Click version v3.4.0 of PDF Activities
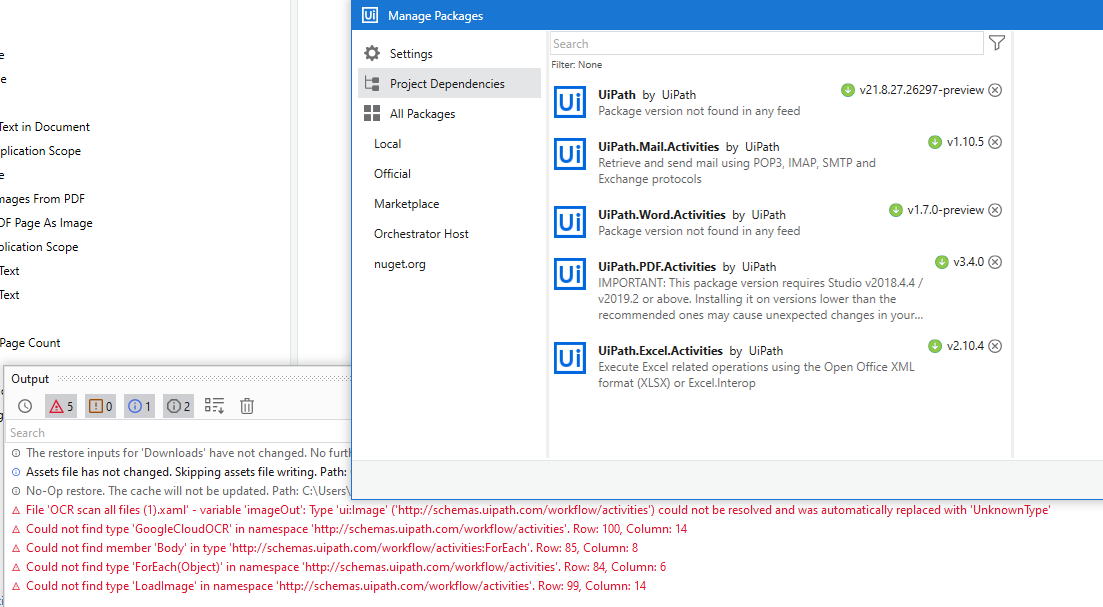 point(969,262)
